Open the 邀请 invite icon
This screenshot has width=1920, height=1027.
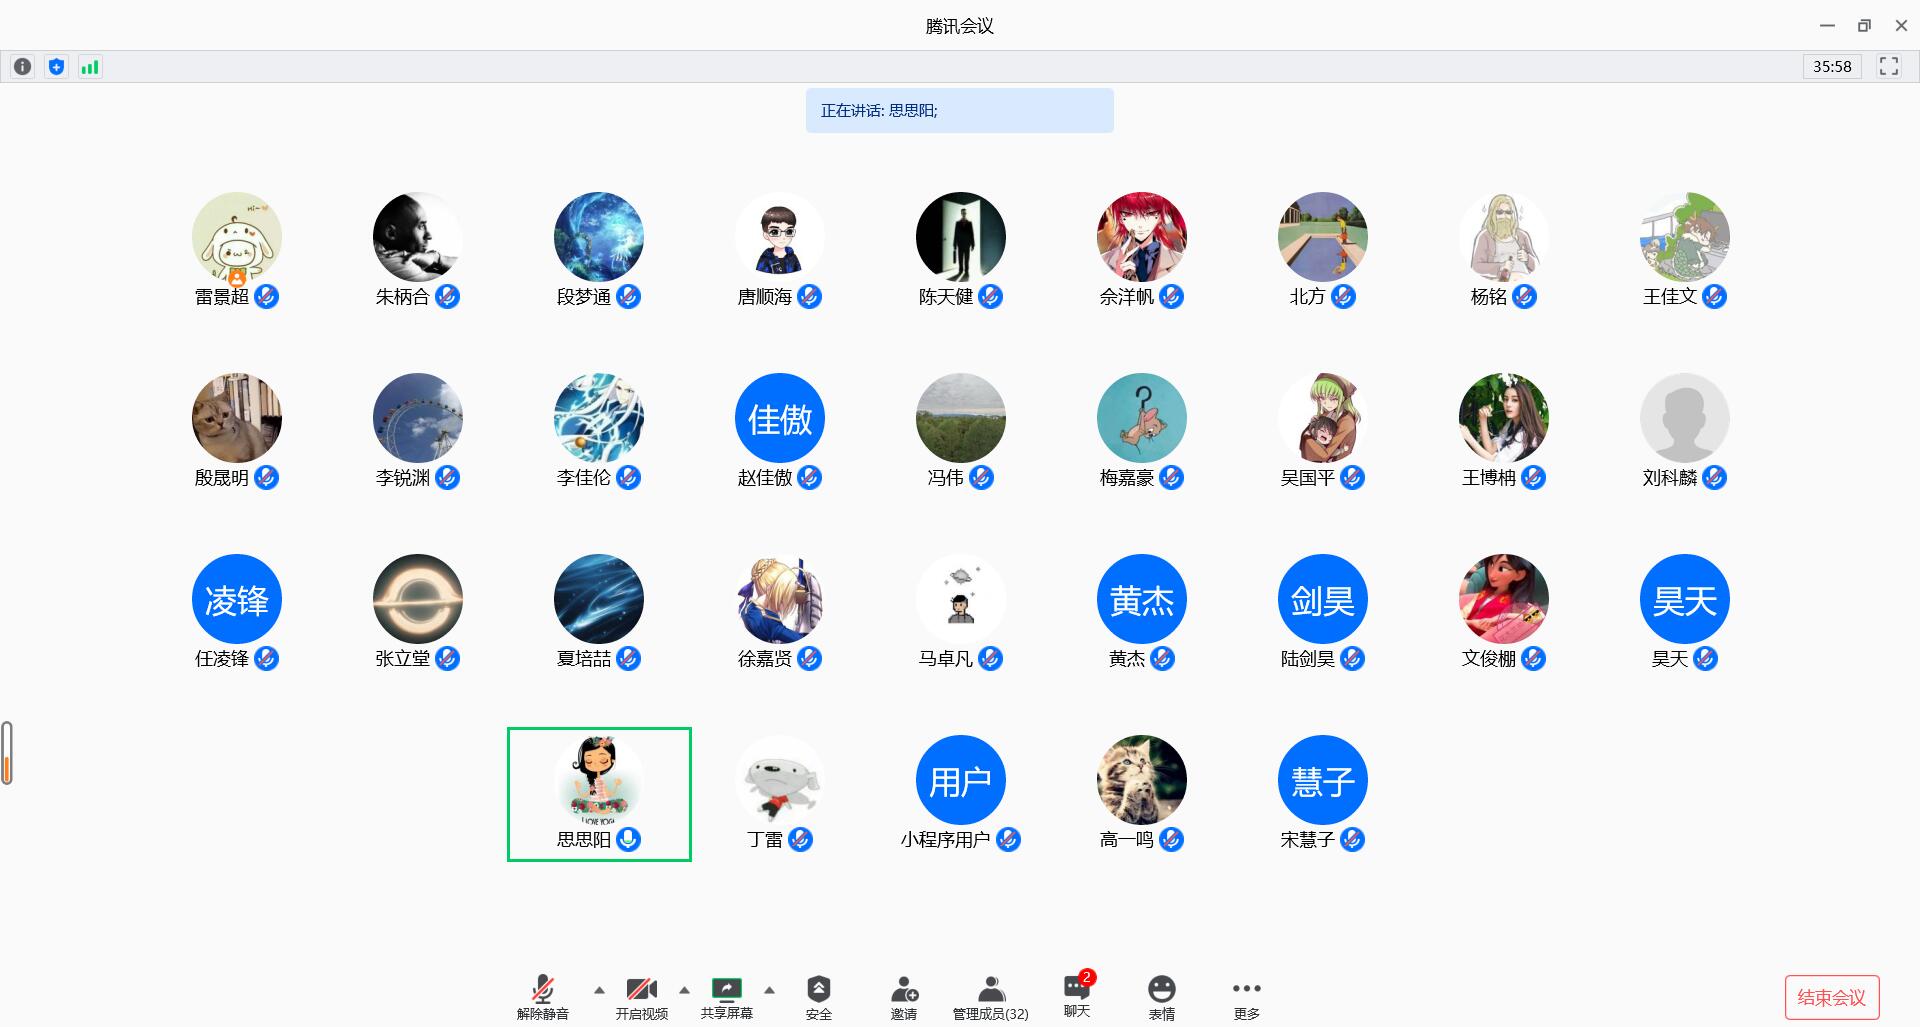904,997
